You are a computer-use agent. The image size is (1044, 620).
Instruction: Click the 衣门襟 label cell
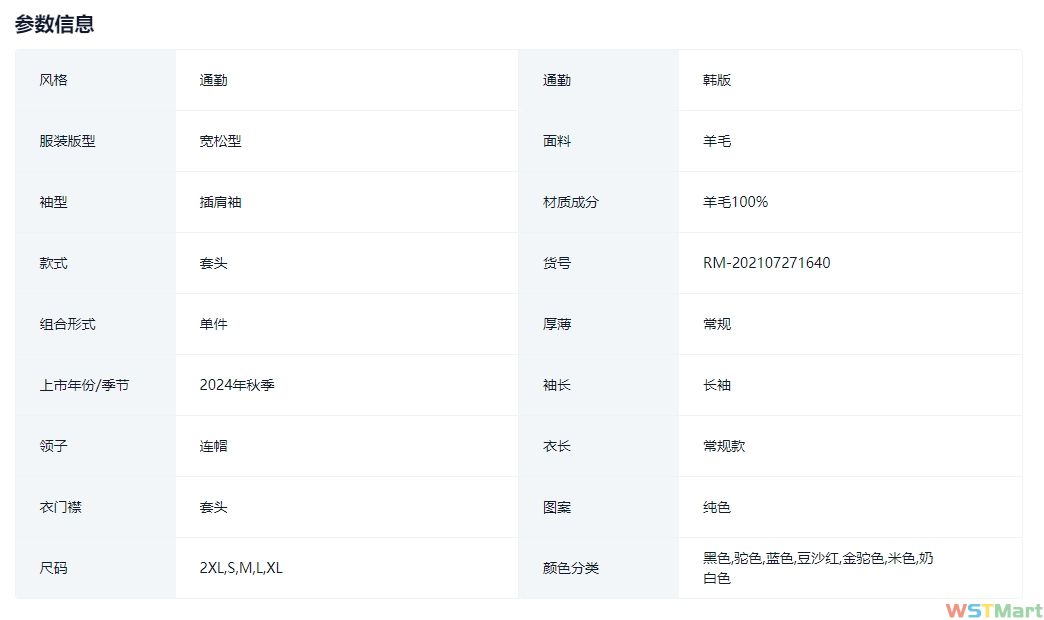click(60, 507)
